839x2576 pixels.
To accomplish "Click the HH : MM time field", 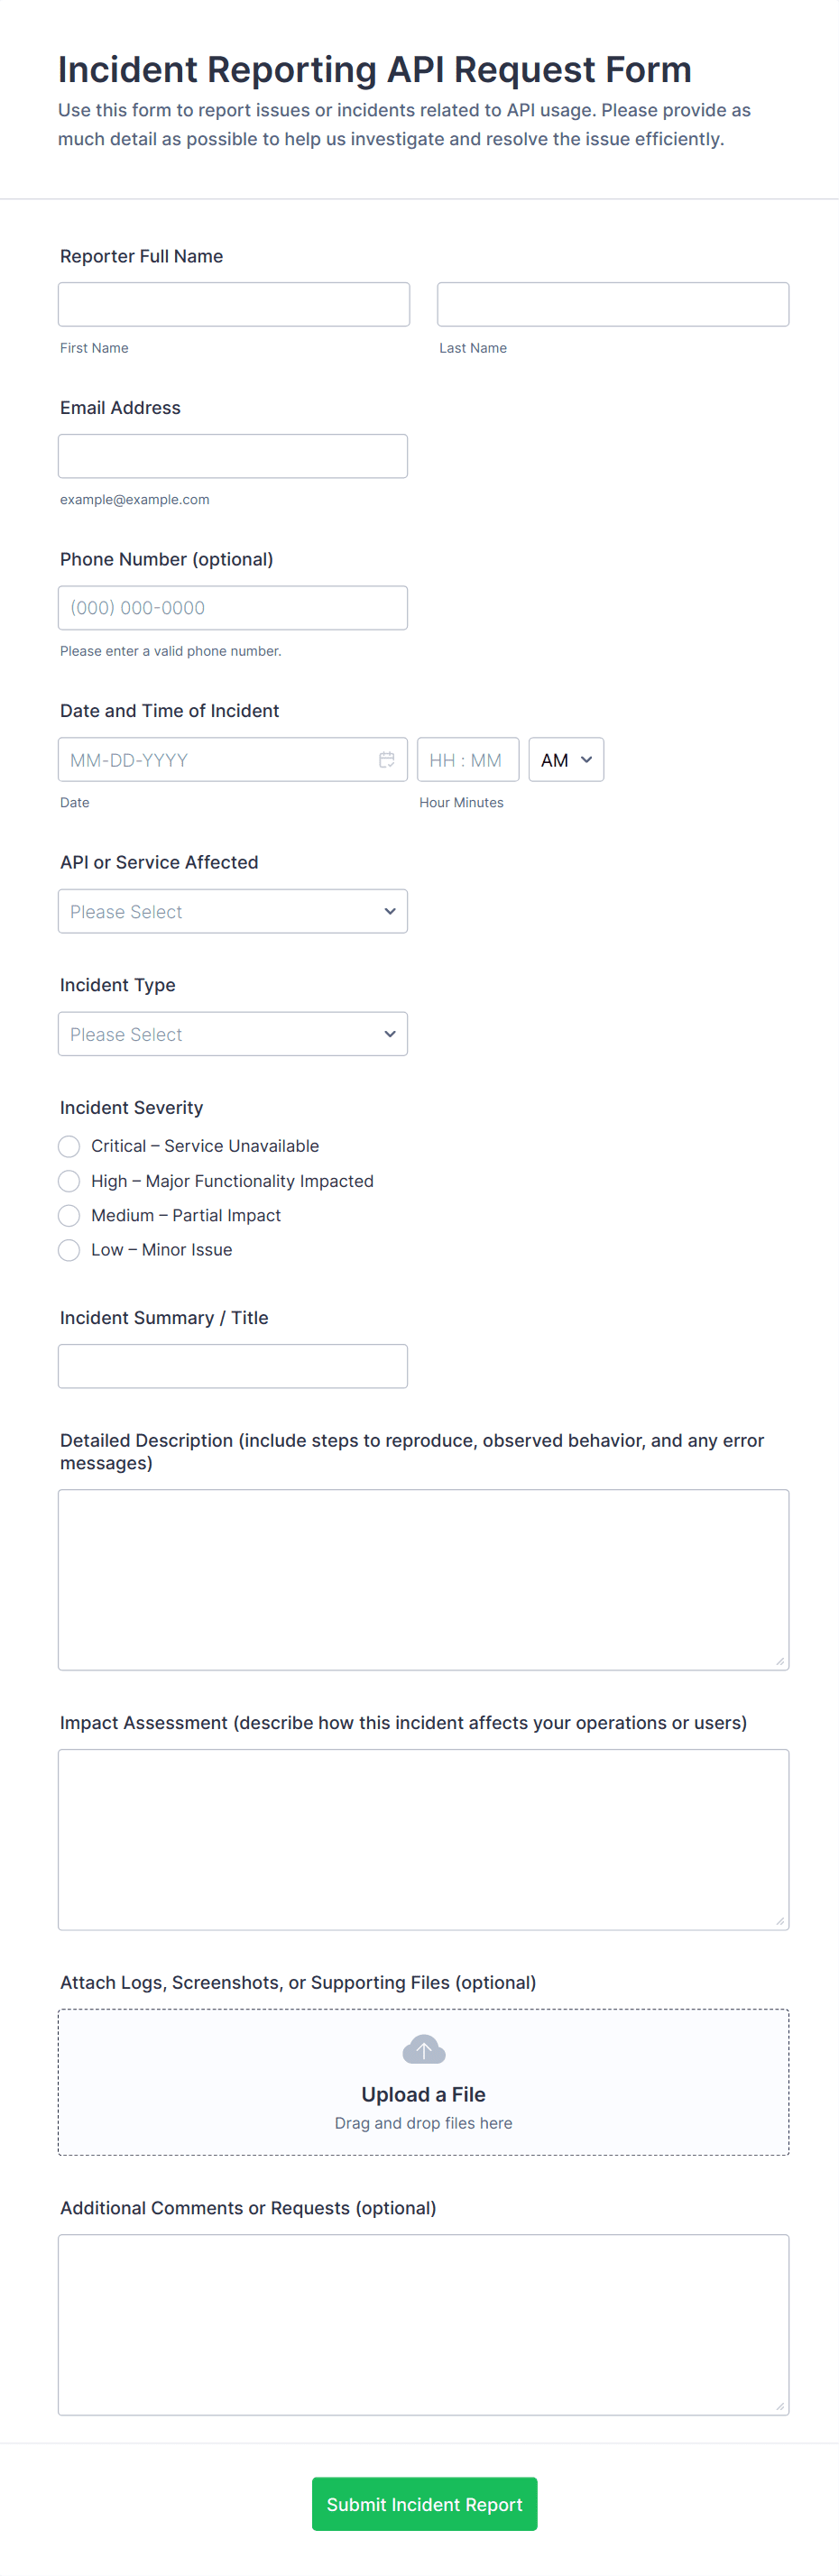I will pyautogui.click(x=467, y=760).
